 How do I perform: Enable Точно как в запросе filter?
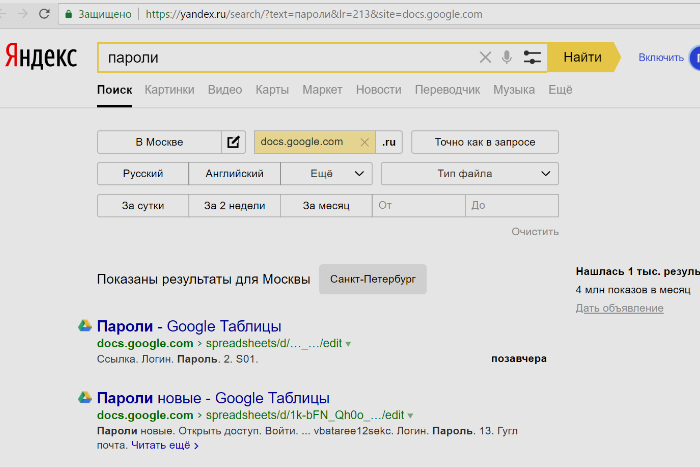click(x=484, y=142)
